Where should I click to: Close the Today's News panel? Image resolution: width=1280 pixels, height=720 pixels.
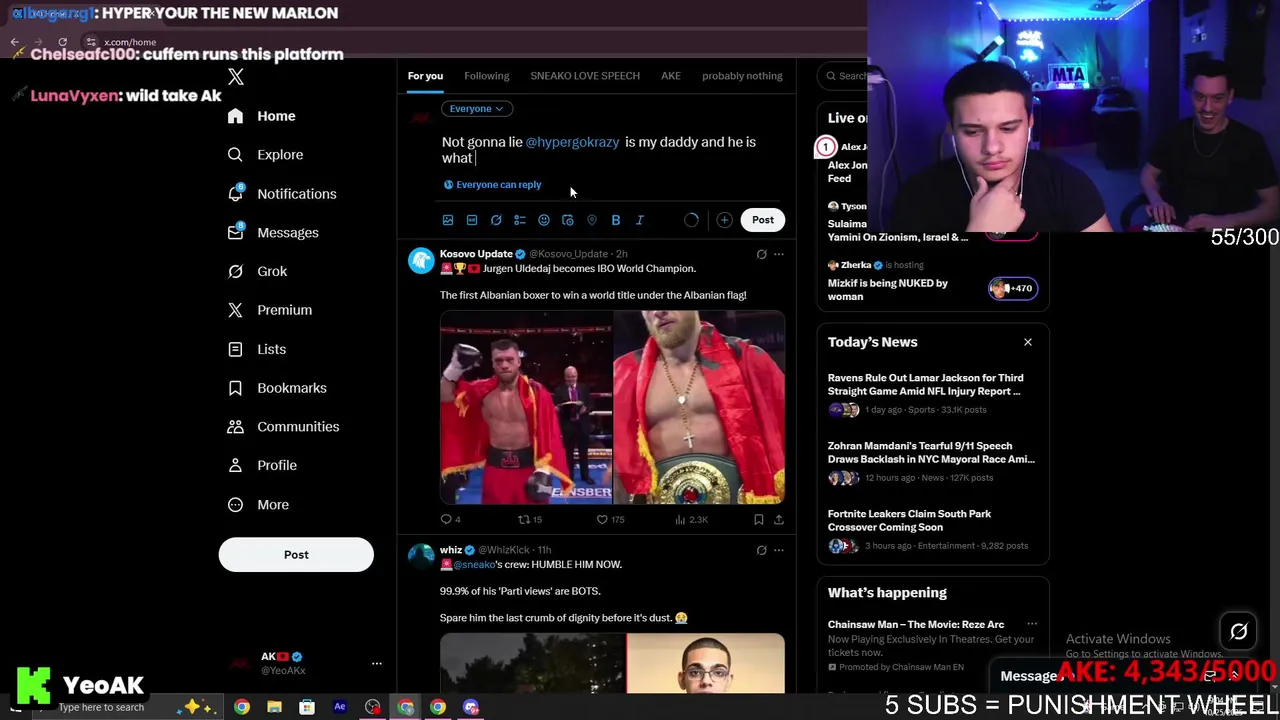(x=1027, y=342)
